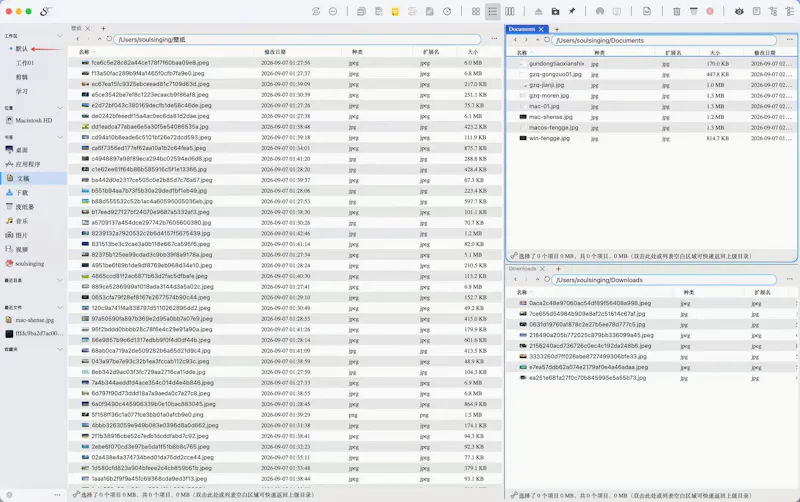Viewport: 800px width, 502px height.
Task: Go back in the 壁纸 pane
Action: tap(78, 39)
